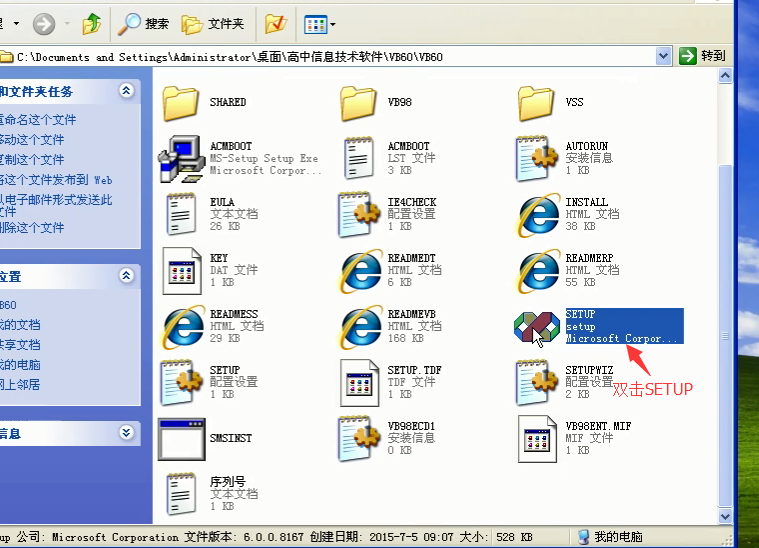Open the SHARED folder icon

(x=181, y=103)
